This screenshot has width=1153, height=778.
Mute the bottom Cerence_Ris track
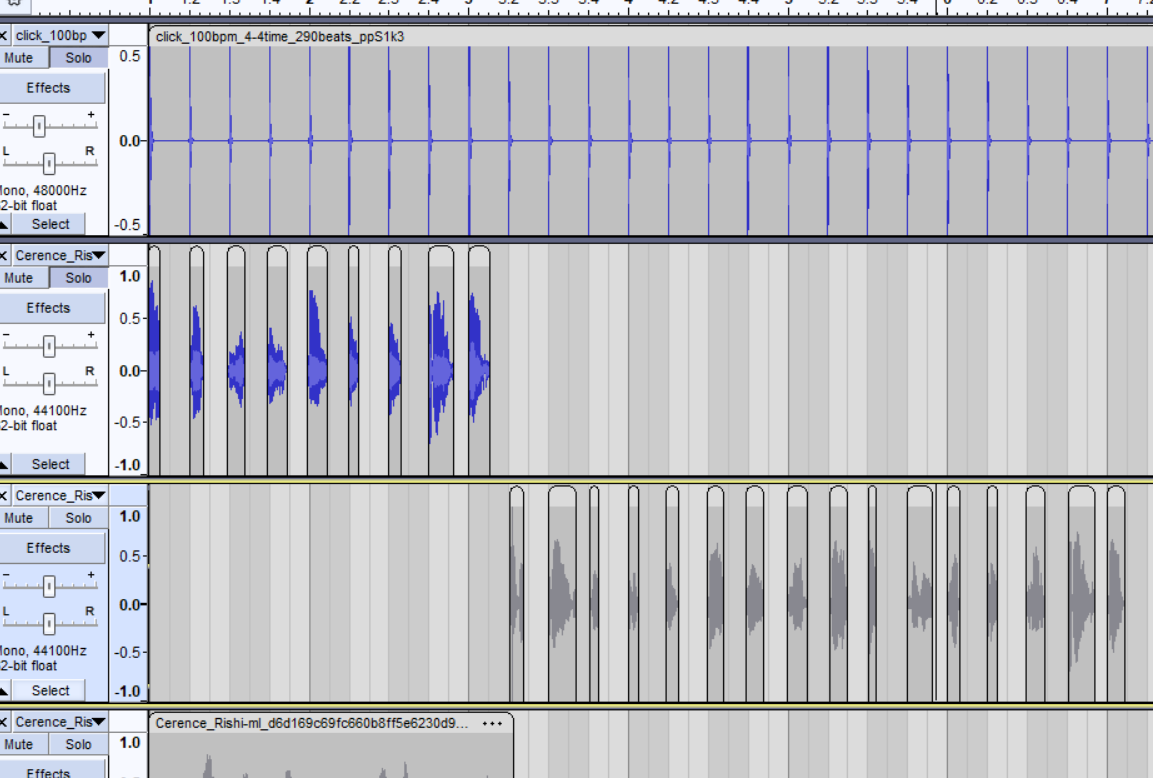point(19,744)
